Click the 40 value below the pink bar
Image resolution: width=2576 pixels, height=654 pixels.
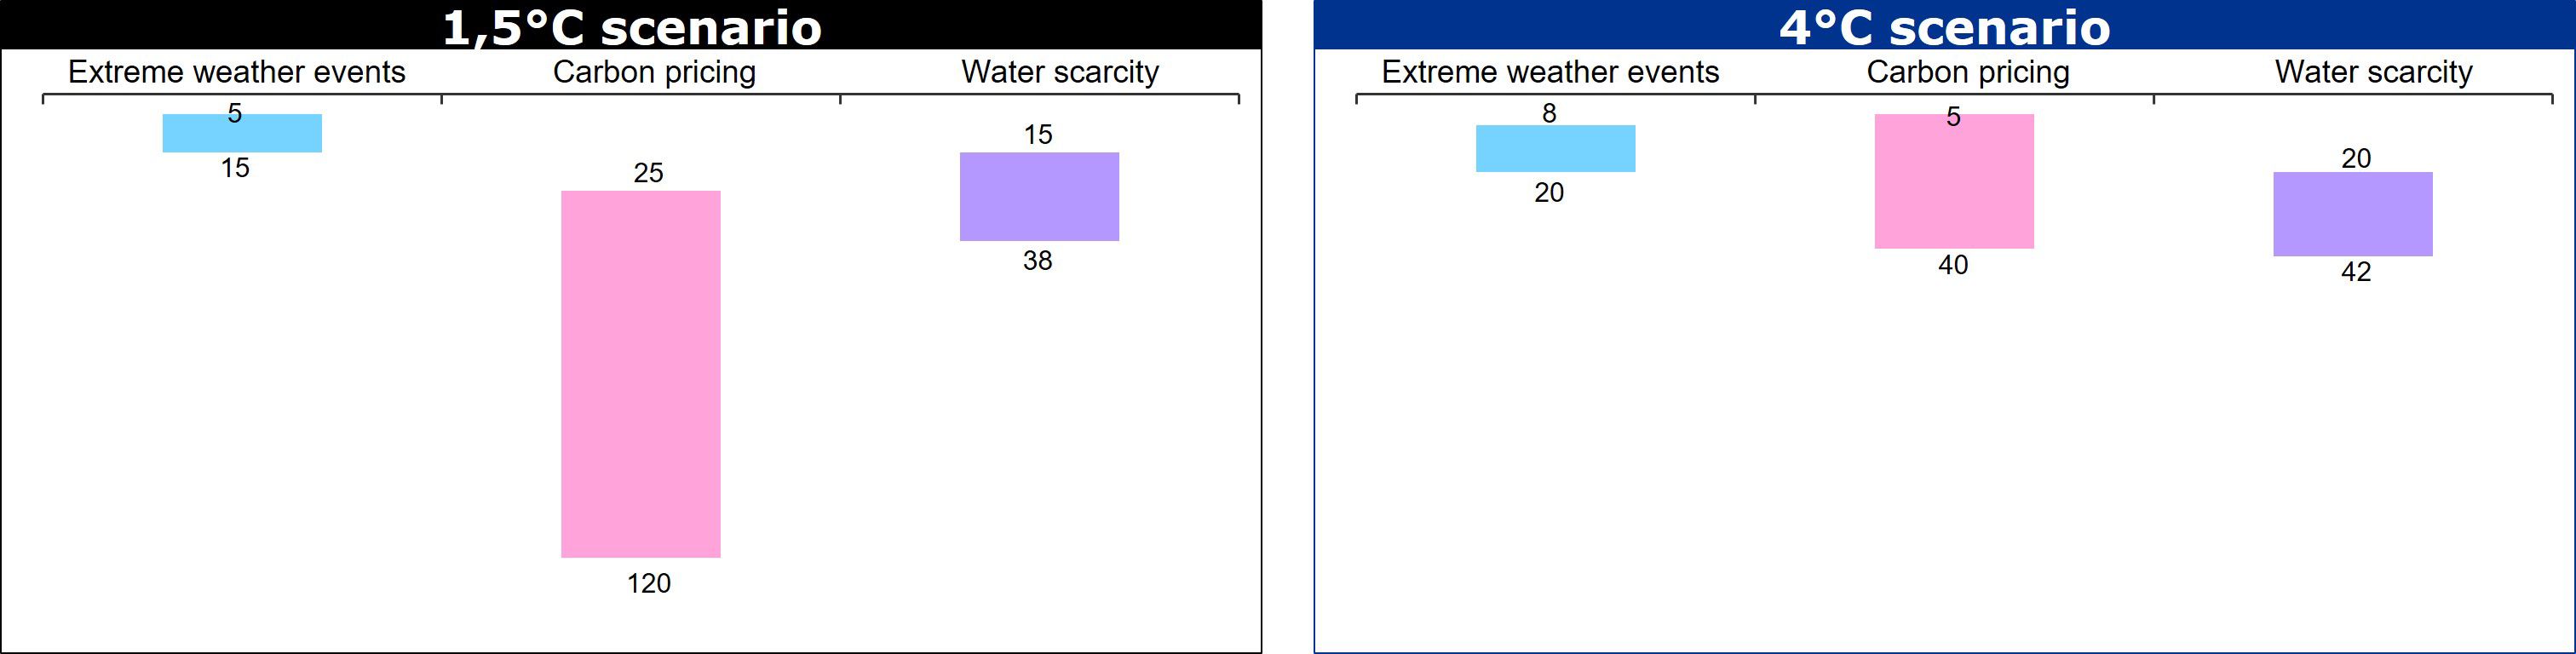[x=1952, y=265]
